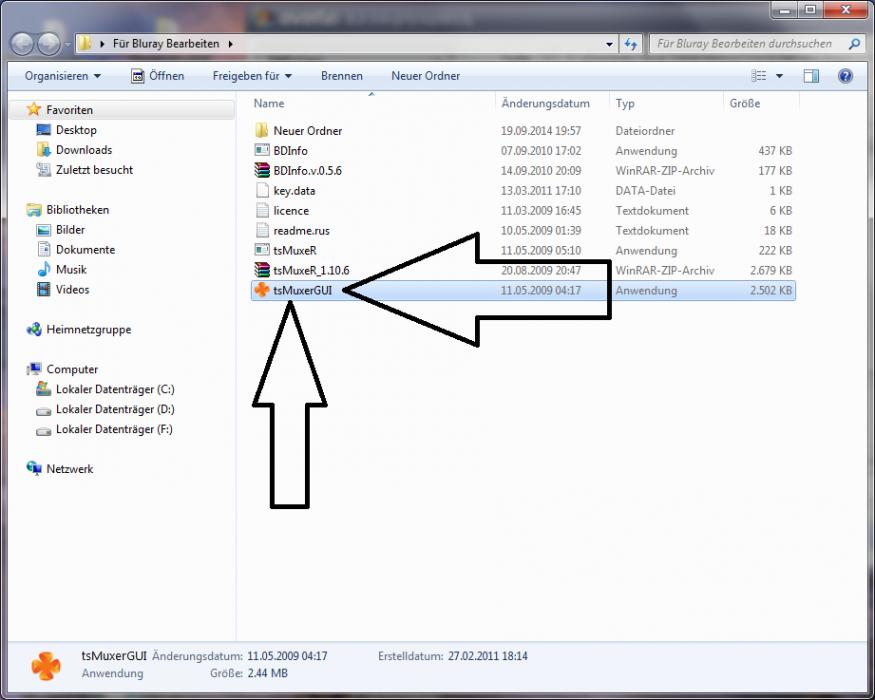This screenshot has height=700, width=875.
Task: Click the Musik note icon in the sidebar
Action: (x=44, y=270)
